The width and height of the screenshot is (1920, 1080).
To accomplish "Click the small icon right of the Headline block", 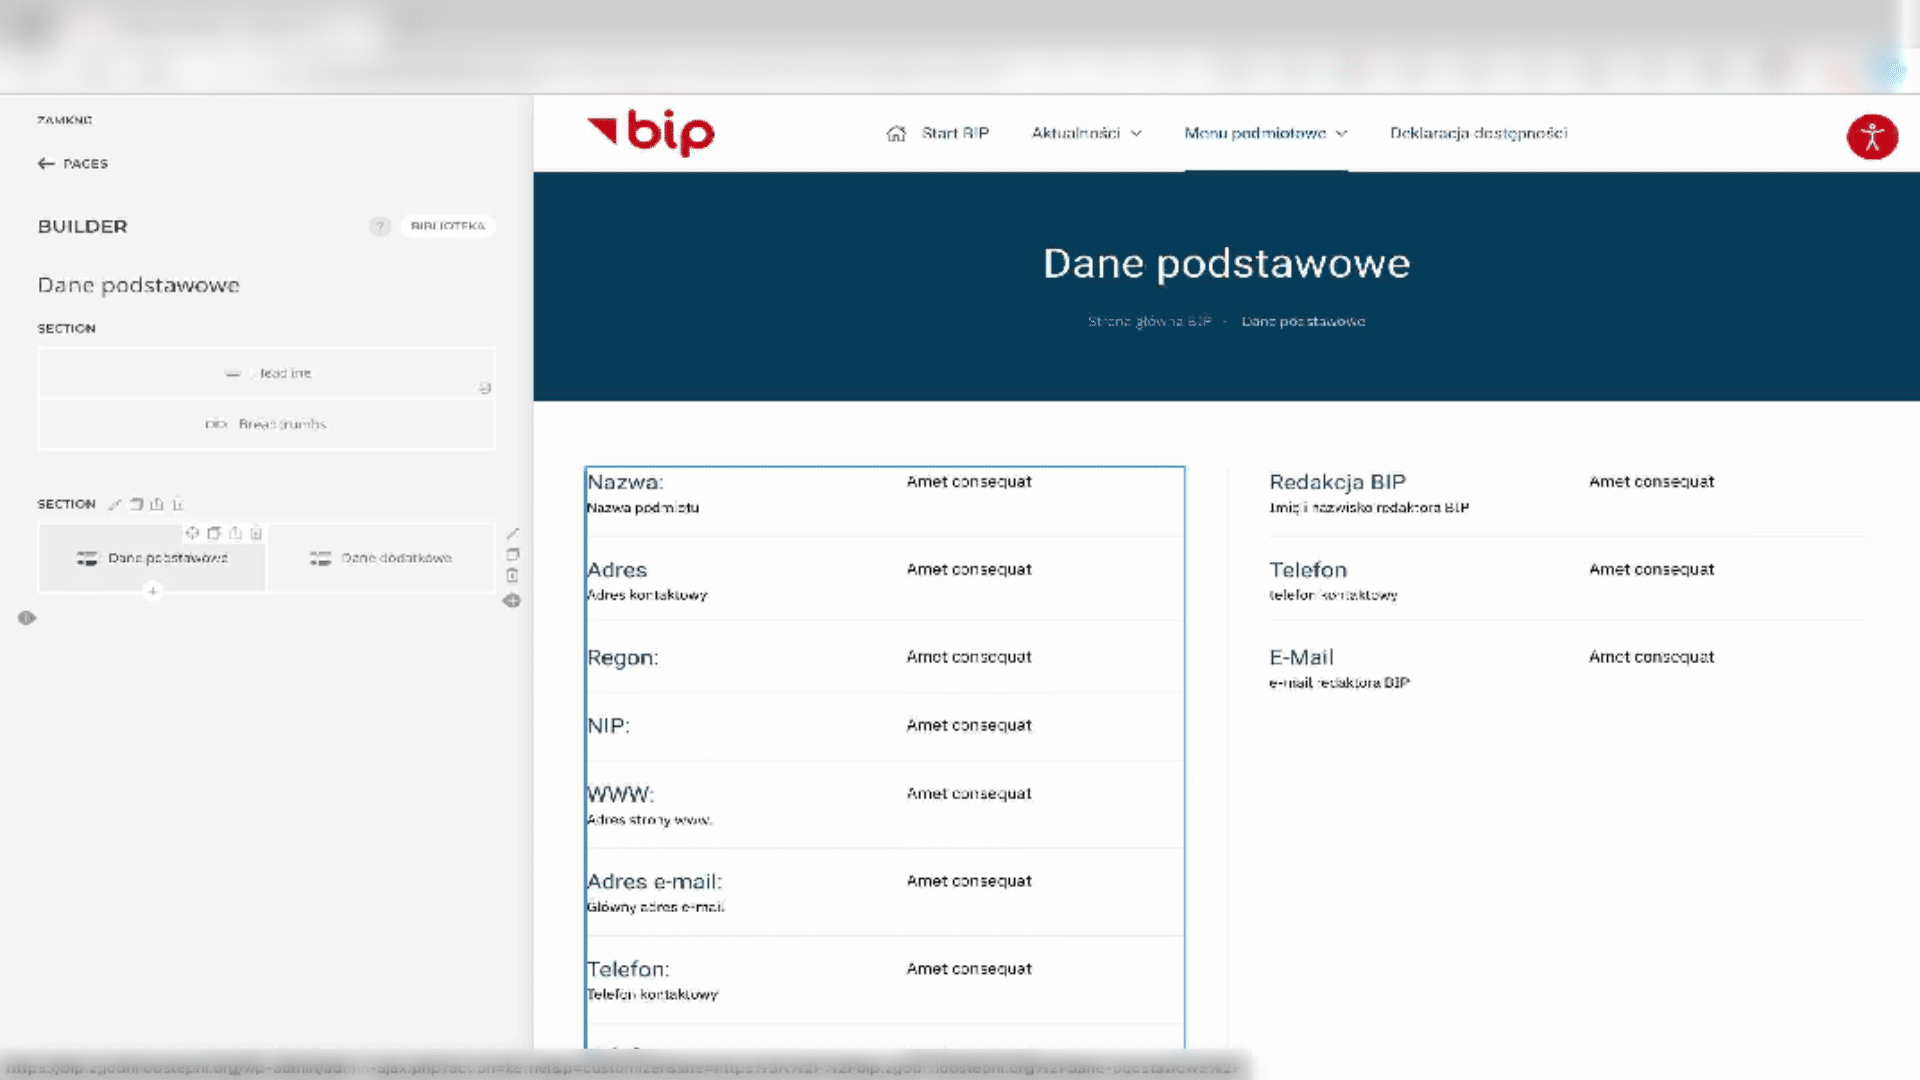I will [x=485, y=388].
